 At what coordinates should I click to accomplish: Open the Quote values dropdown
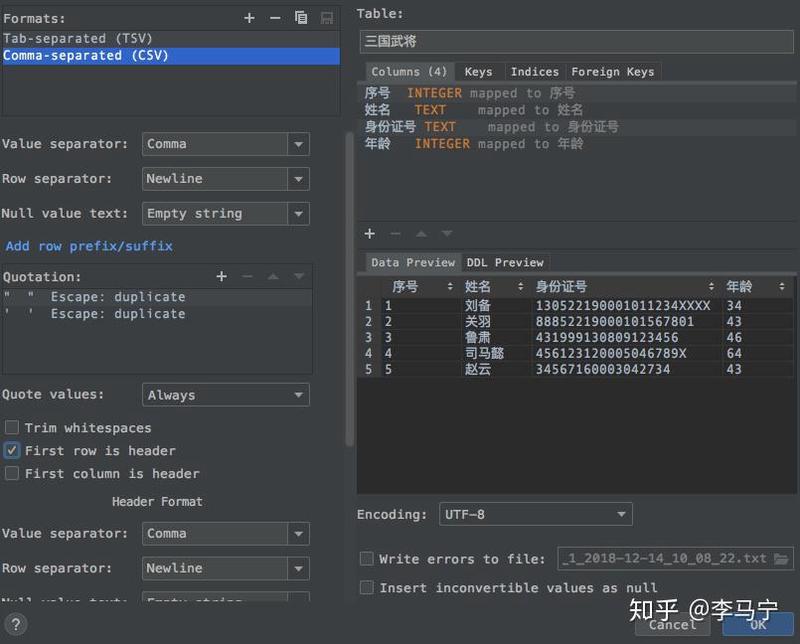[x=225, y=395]
